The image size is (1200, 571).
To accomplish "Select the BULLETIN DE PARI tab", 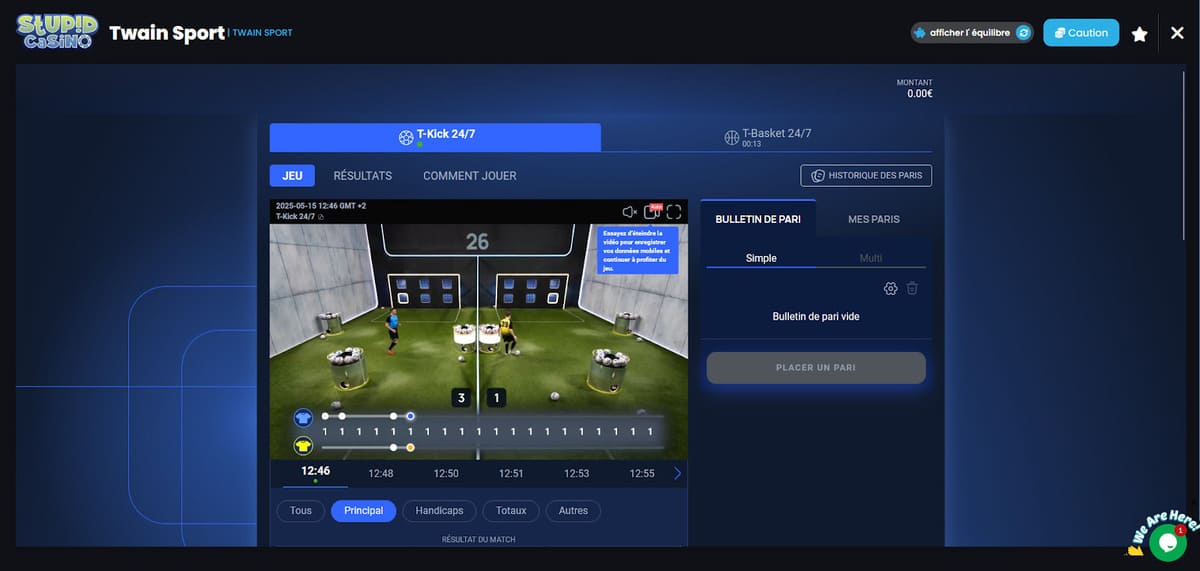I will click(x=758, y=219).
